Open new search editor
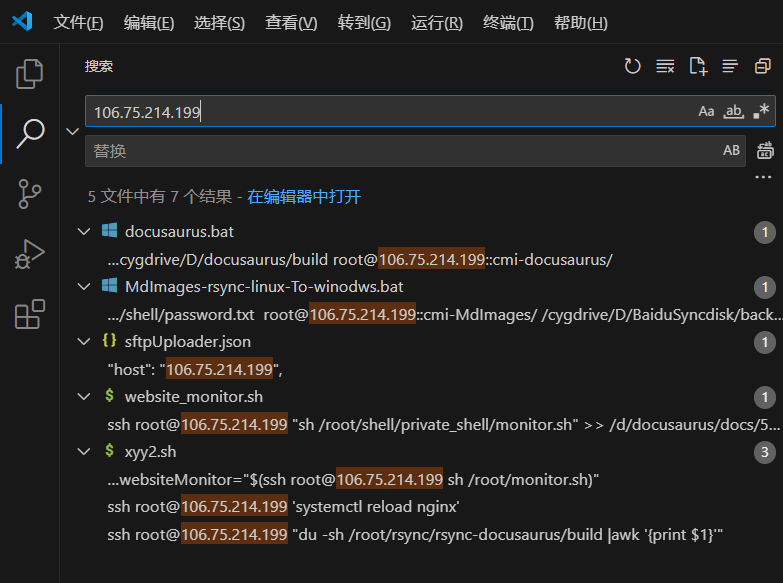Screen dimensions: 783x583 (x=698, y=66)
